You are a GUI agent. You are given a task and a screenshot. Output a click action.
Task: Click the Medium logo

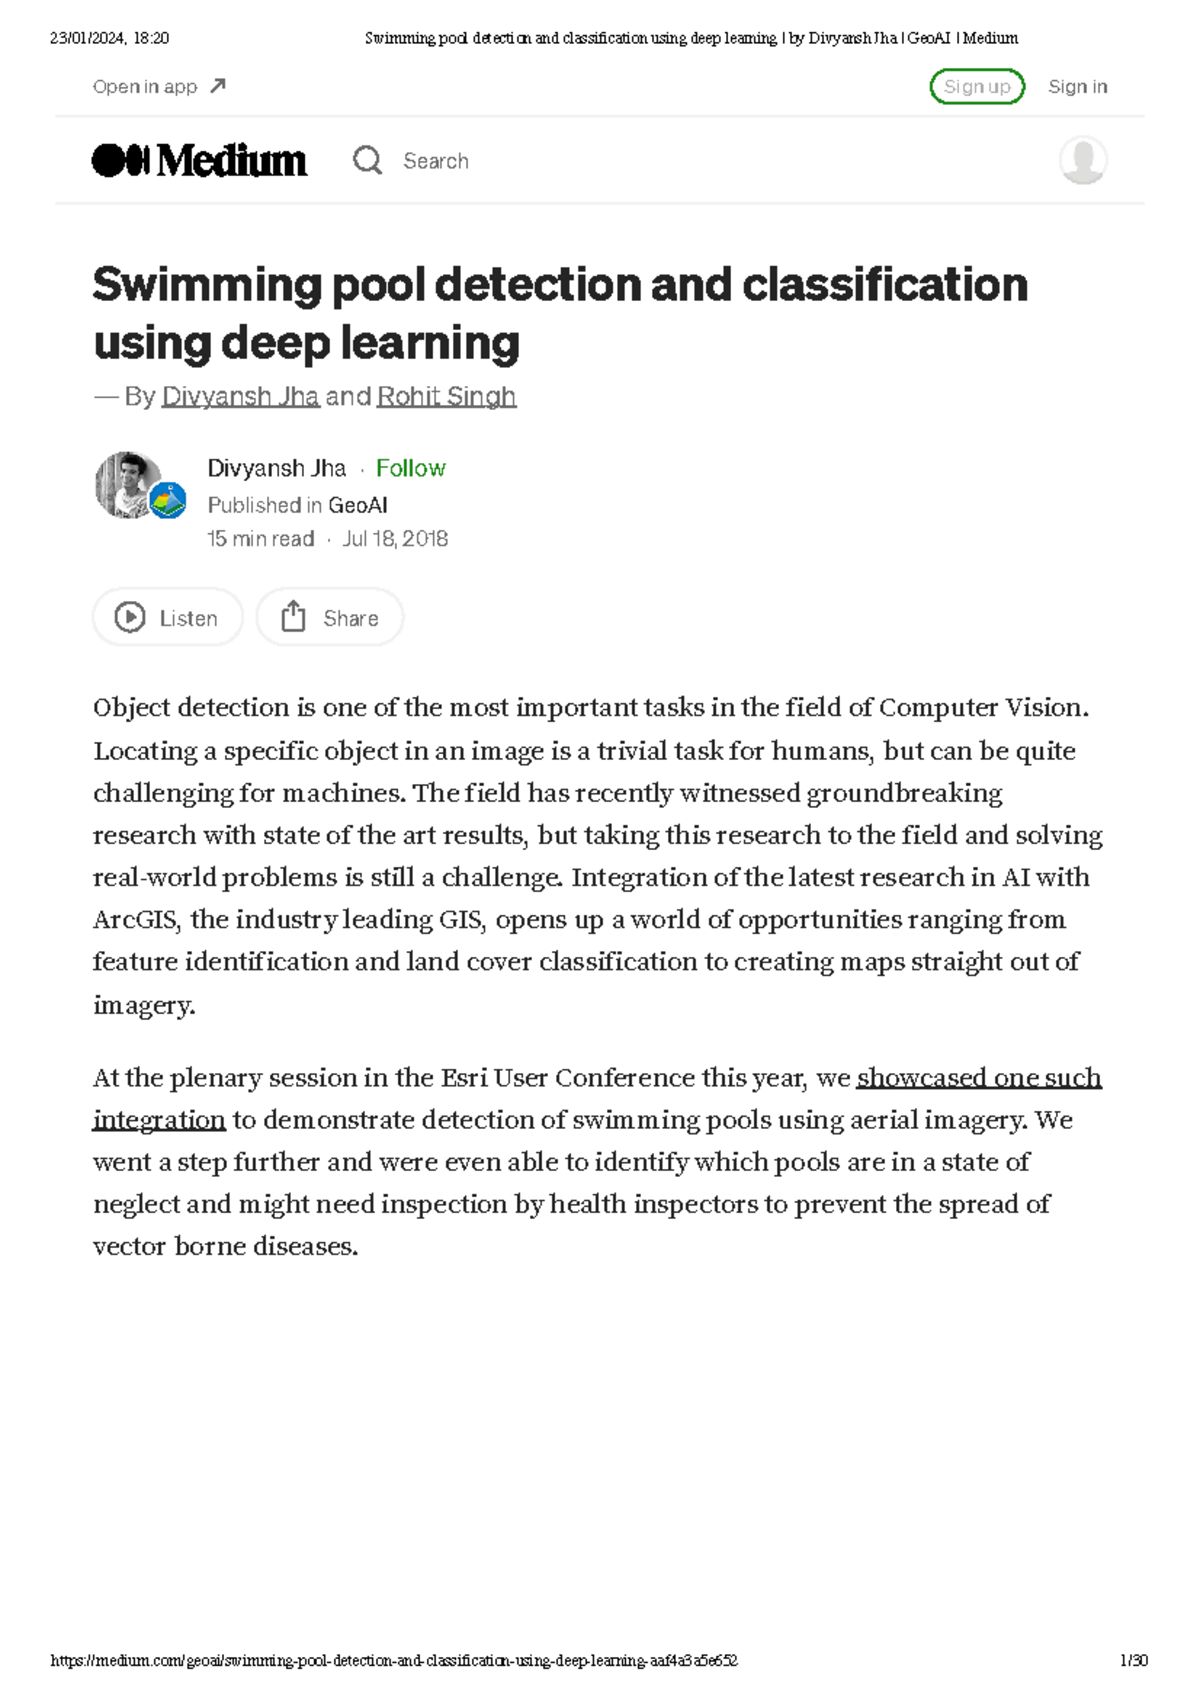(199, 160)
